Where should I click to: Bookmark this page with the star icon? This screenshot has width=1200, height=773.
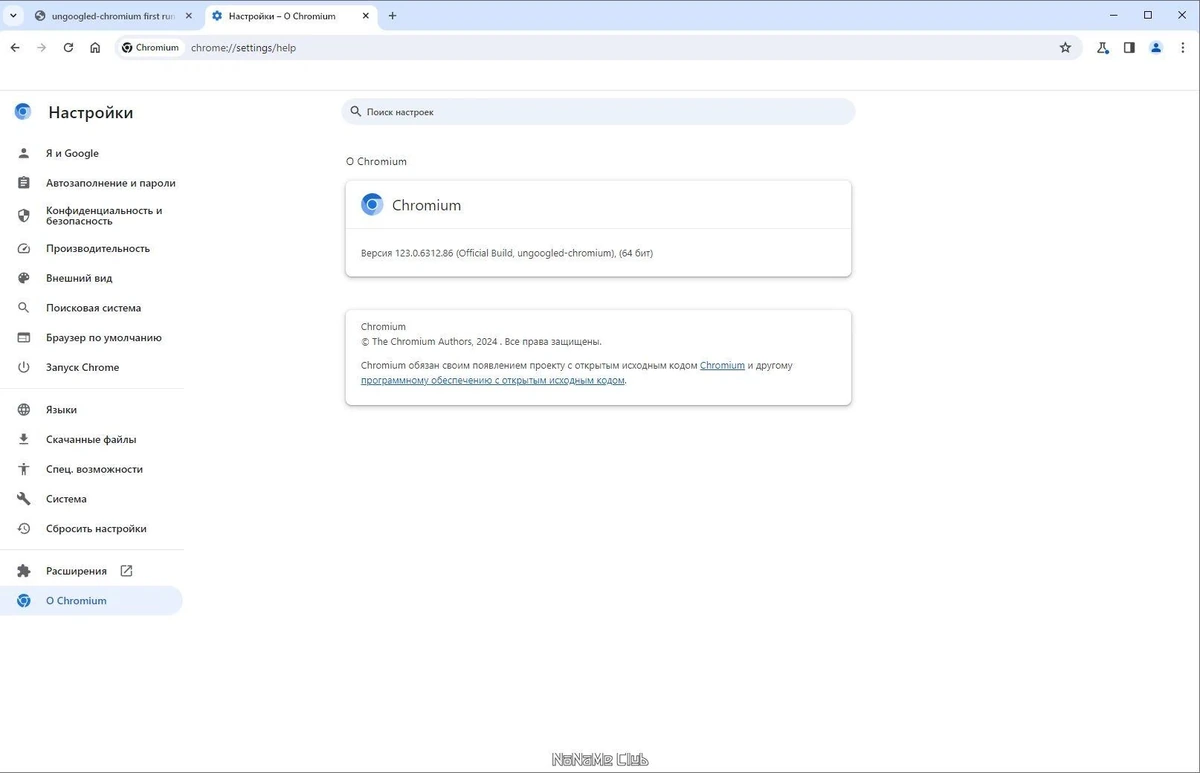(1065, 47)
